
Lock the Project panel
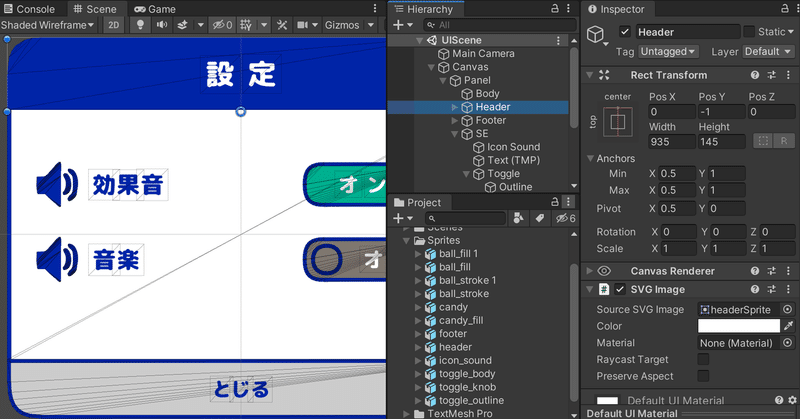point(555,202)
